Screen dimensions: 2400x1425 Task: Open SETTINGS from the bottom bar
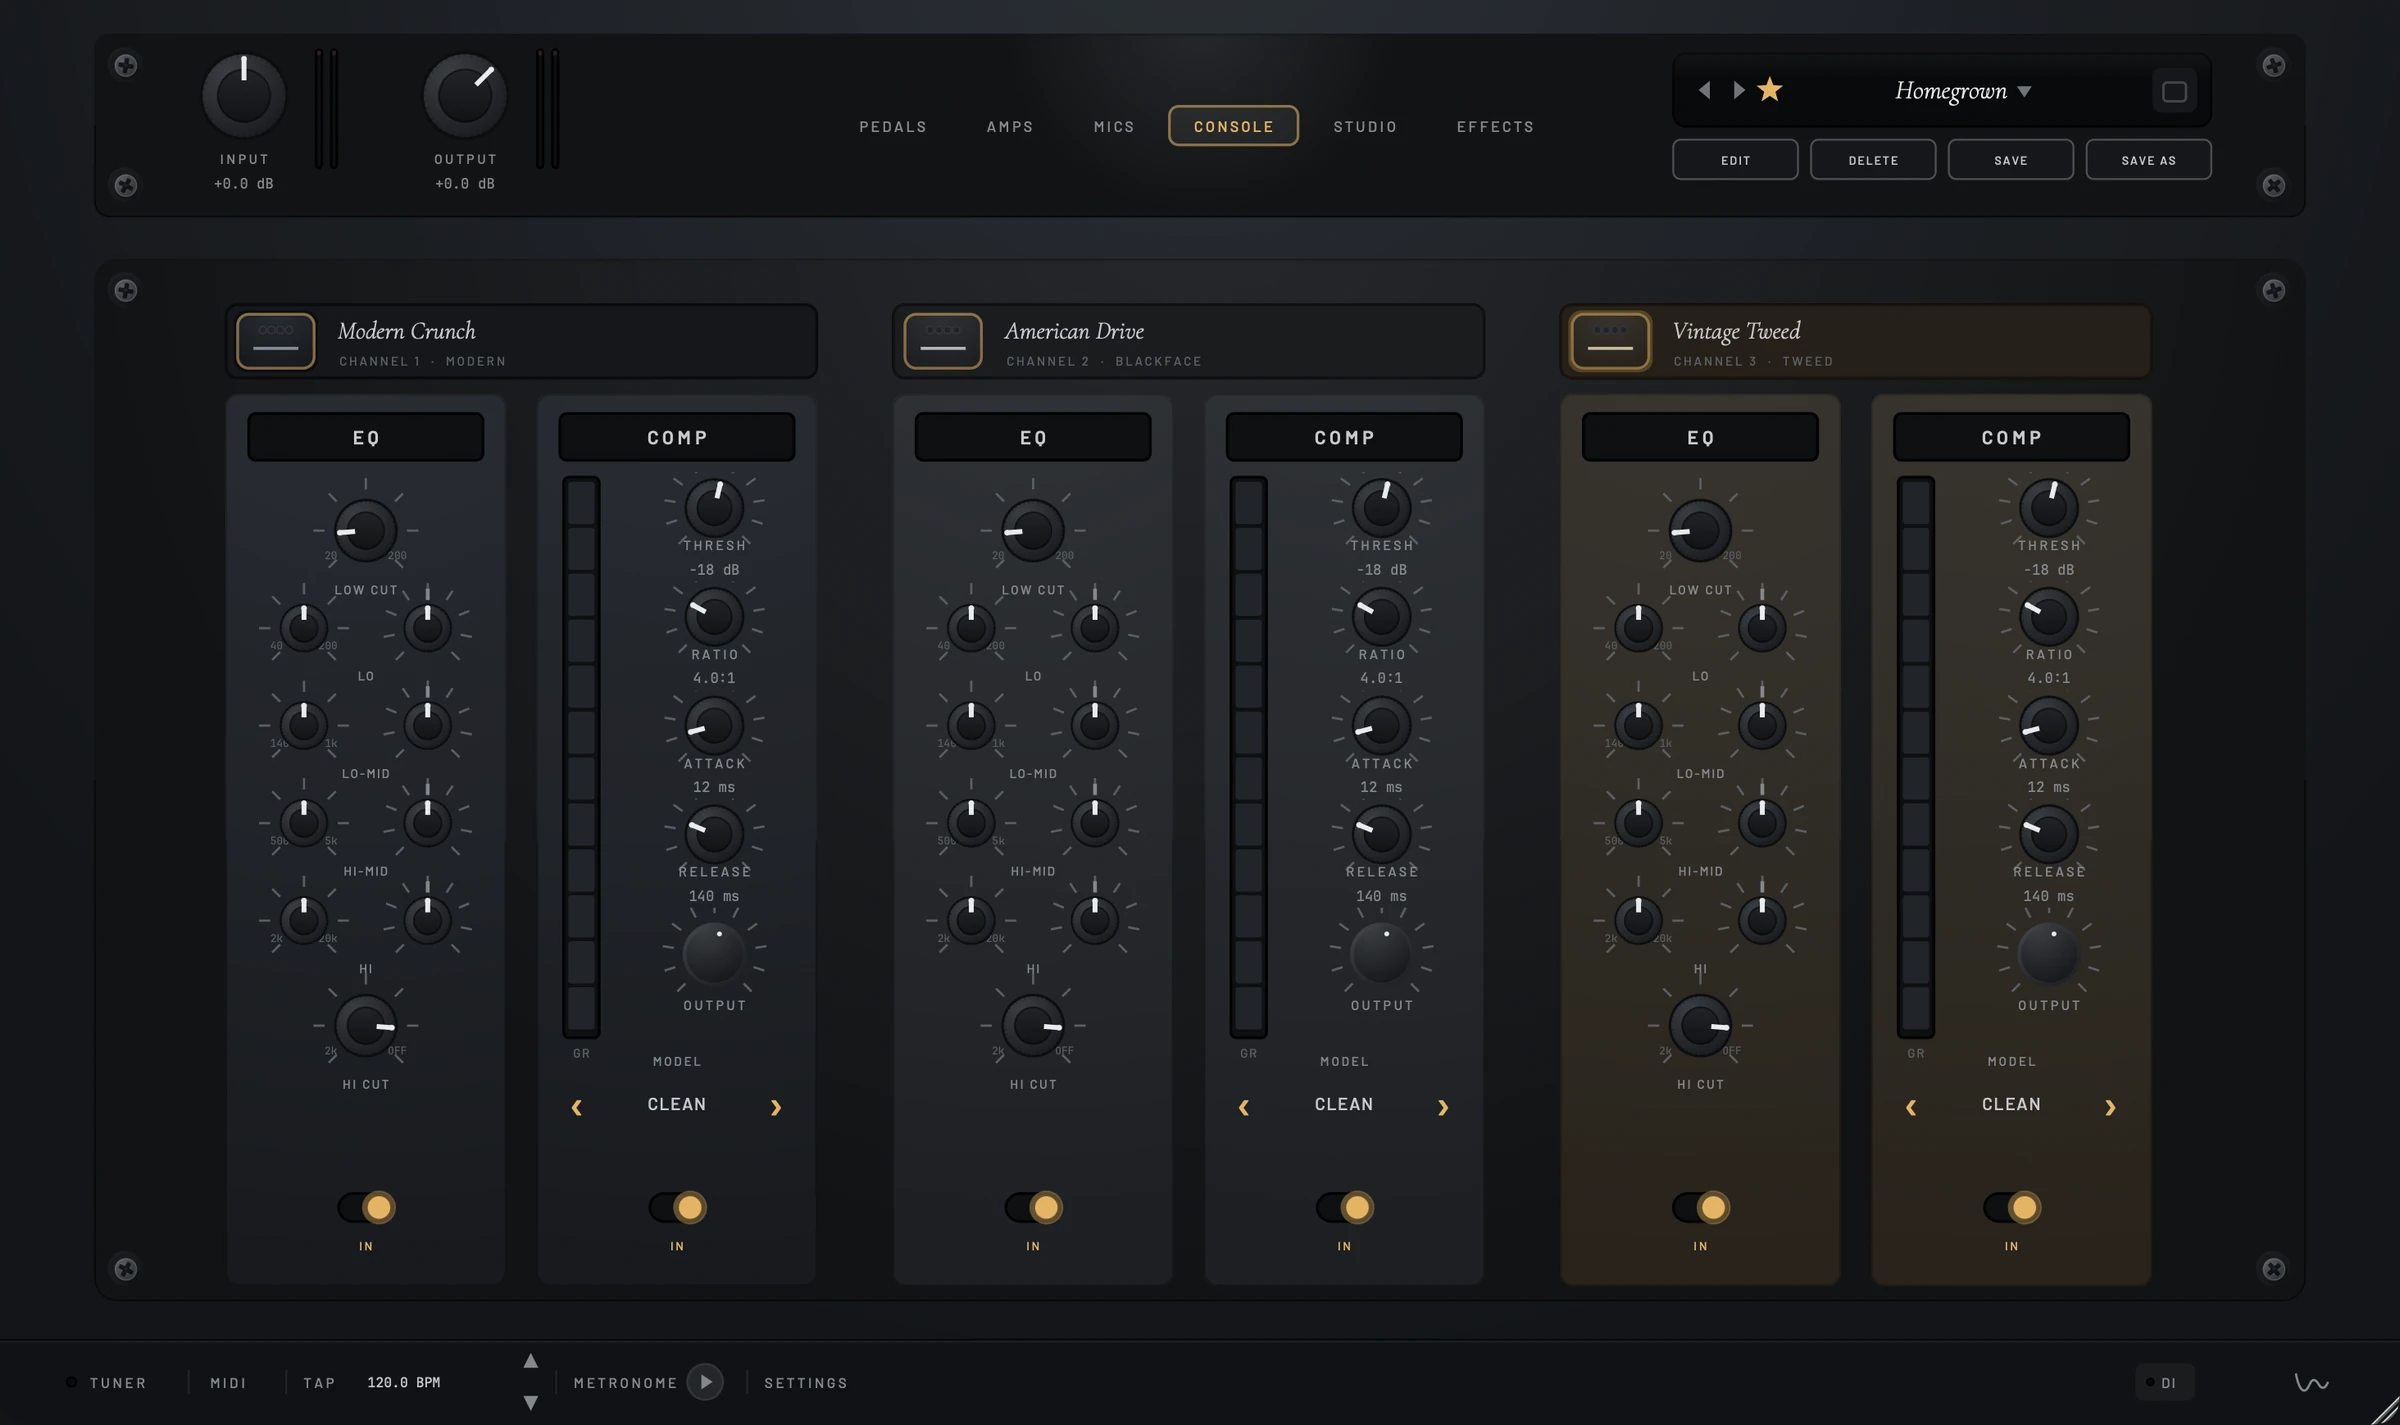pyautogui.click(x=806, y=1382)
